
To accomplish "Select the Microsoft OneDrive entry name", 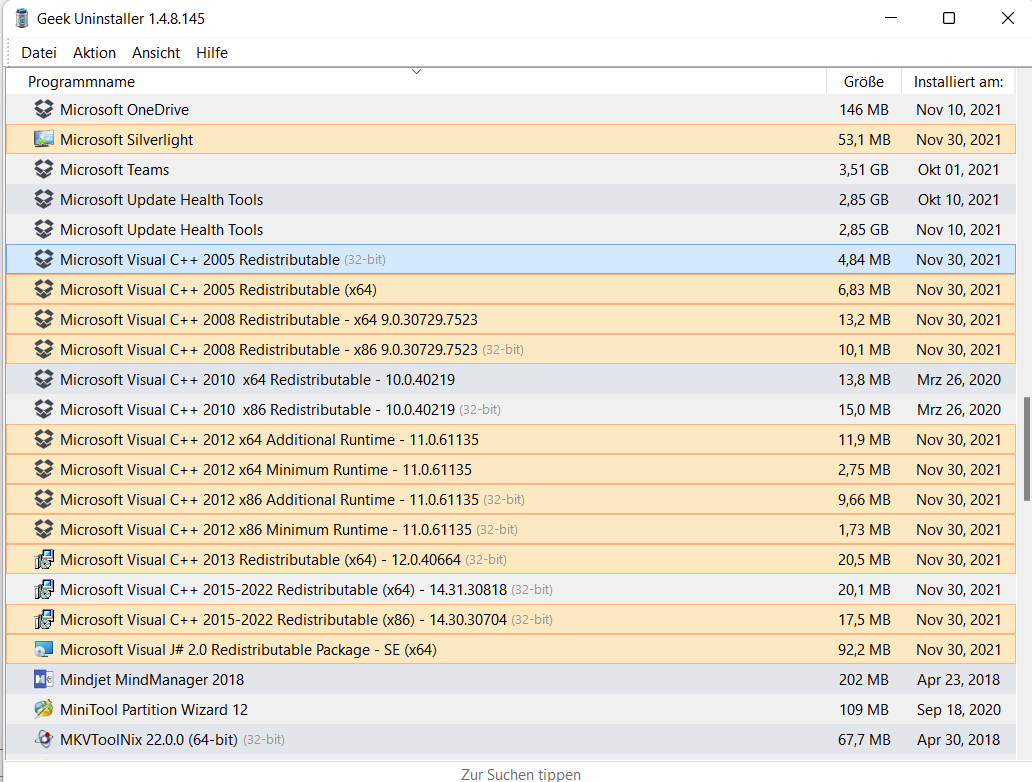I will [x=124, y=110].
